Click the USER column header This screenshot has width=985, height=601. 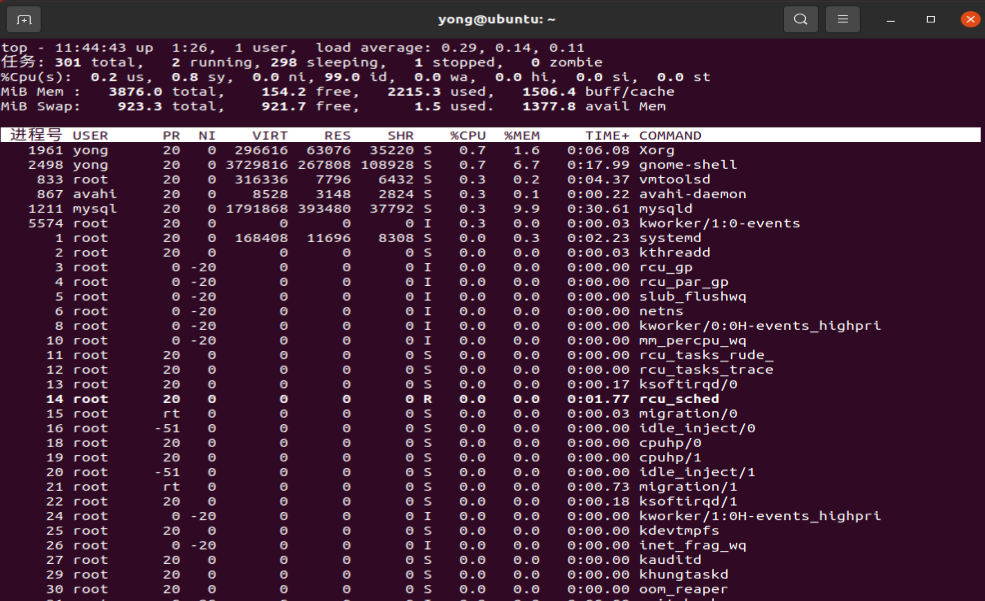coord(90,136)
